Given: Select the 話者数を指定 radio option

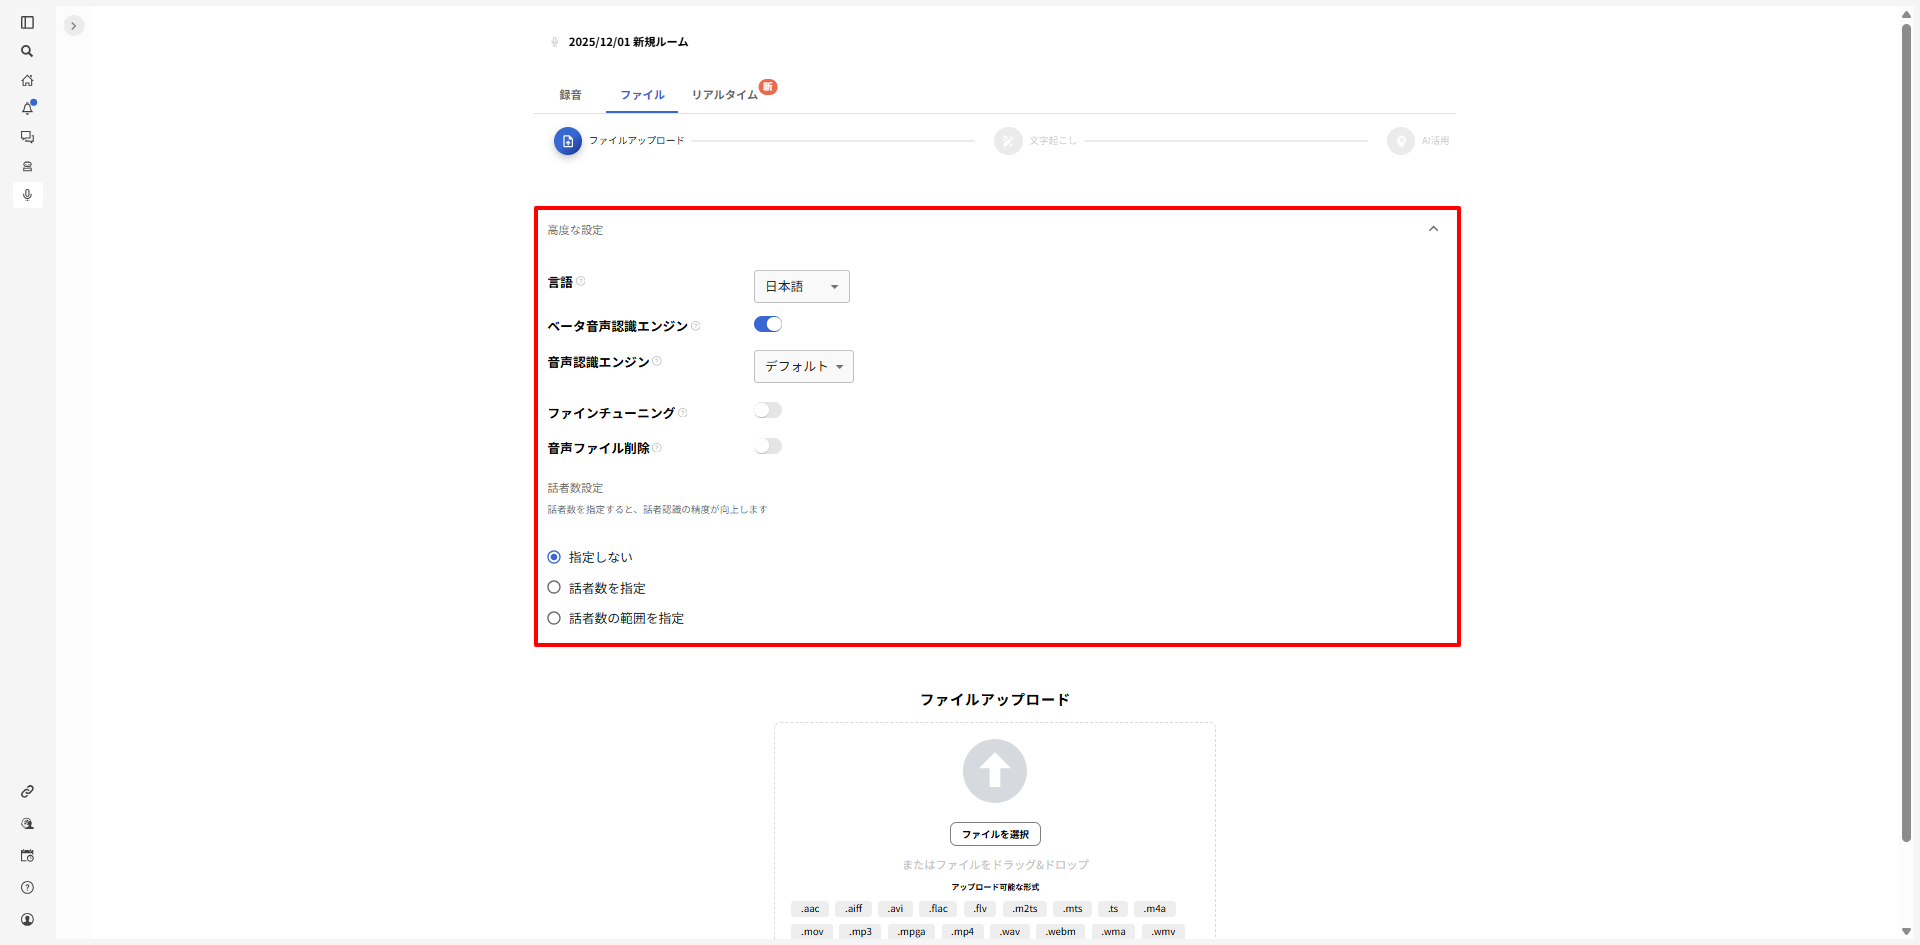Looking at the screenshot, I should (x=554, y=588).
